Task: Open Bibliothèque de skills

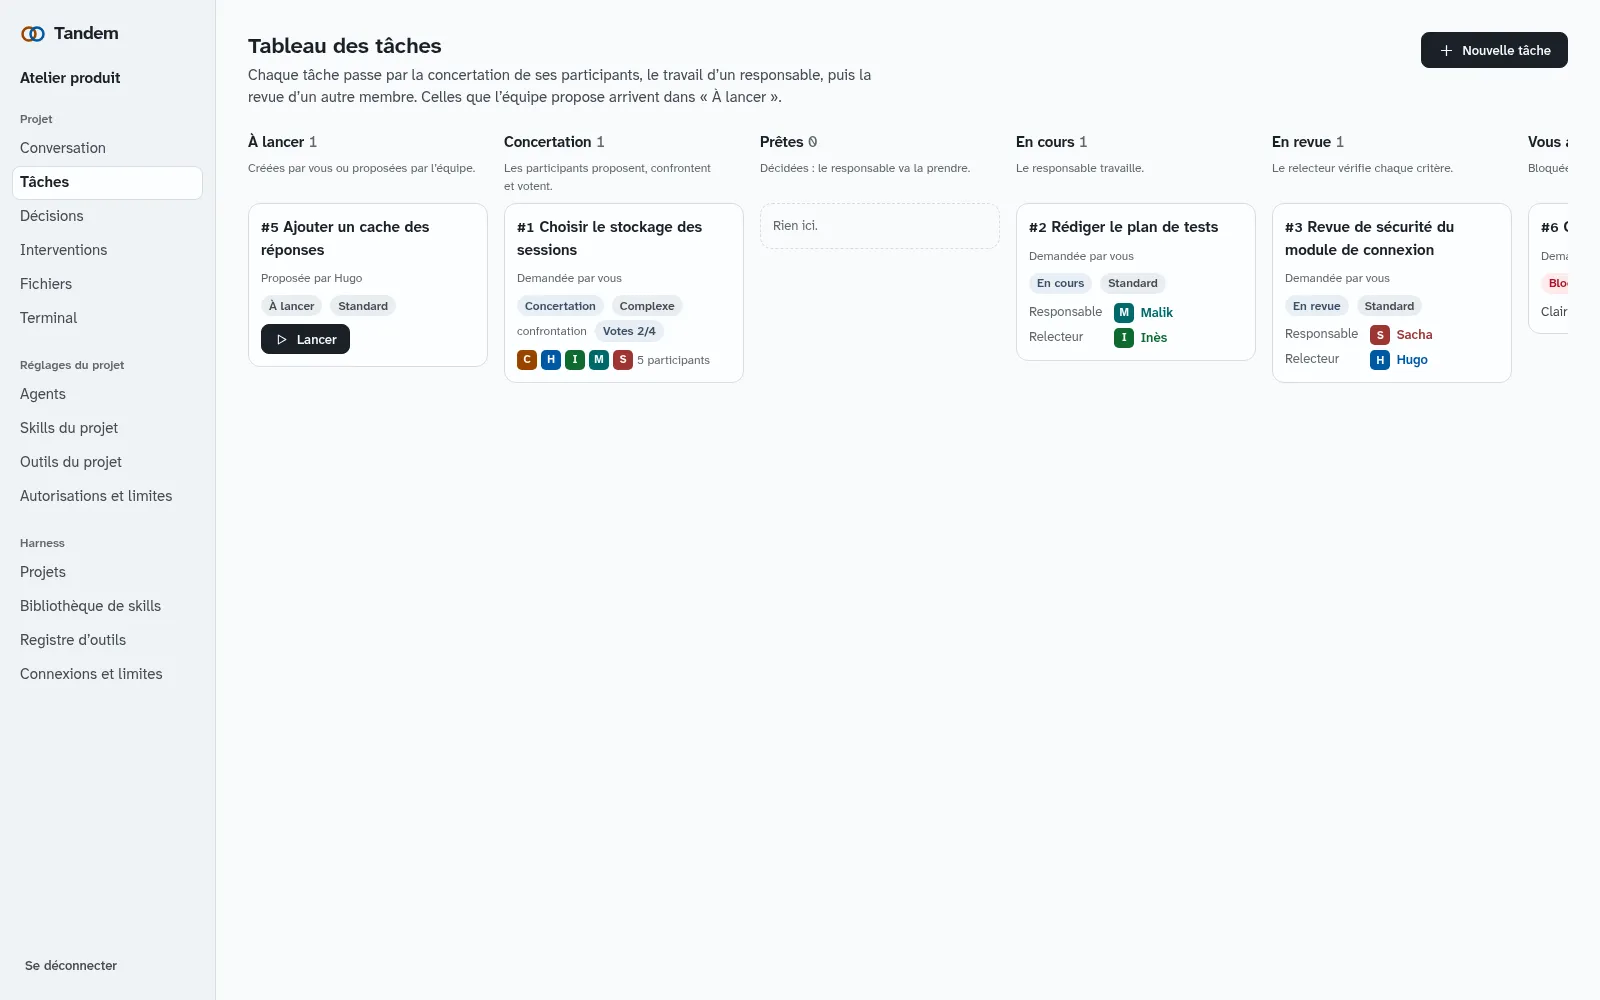Action: (107, 606)
